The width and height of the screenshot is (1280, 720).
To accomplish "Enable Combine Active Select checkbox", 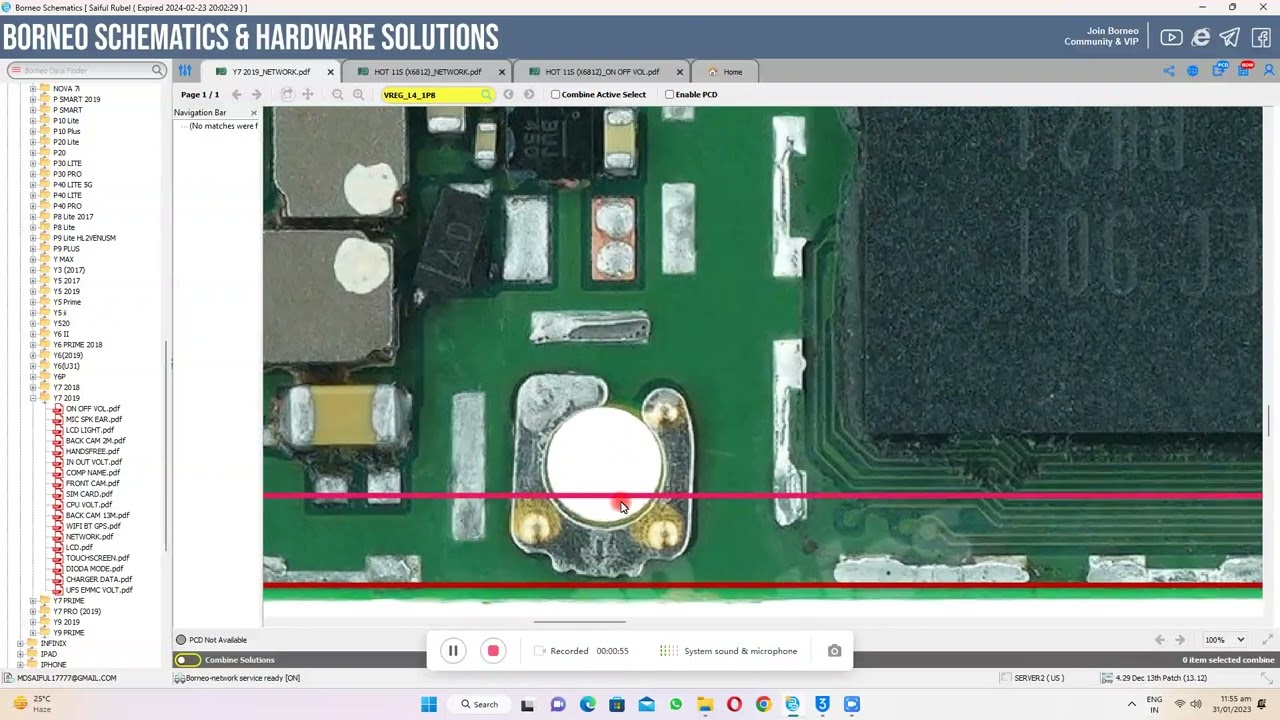I will coord(555,94).
